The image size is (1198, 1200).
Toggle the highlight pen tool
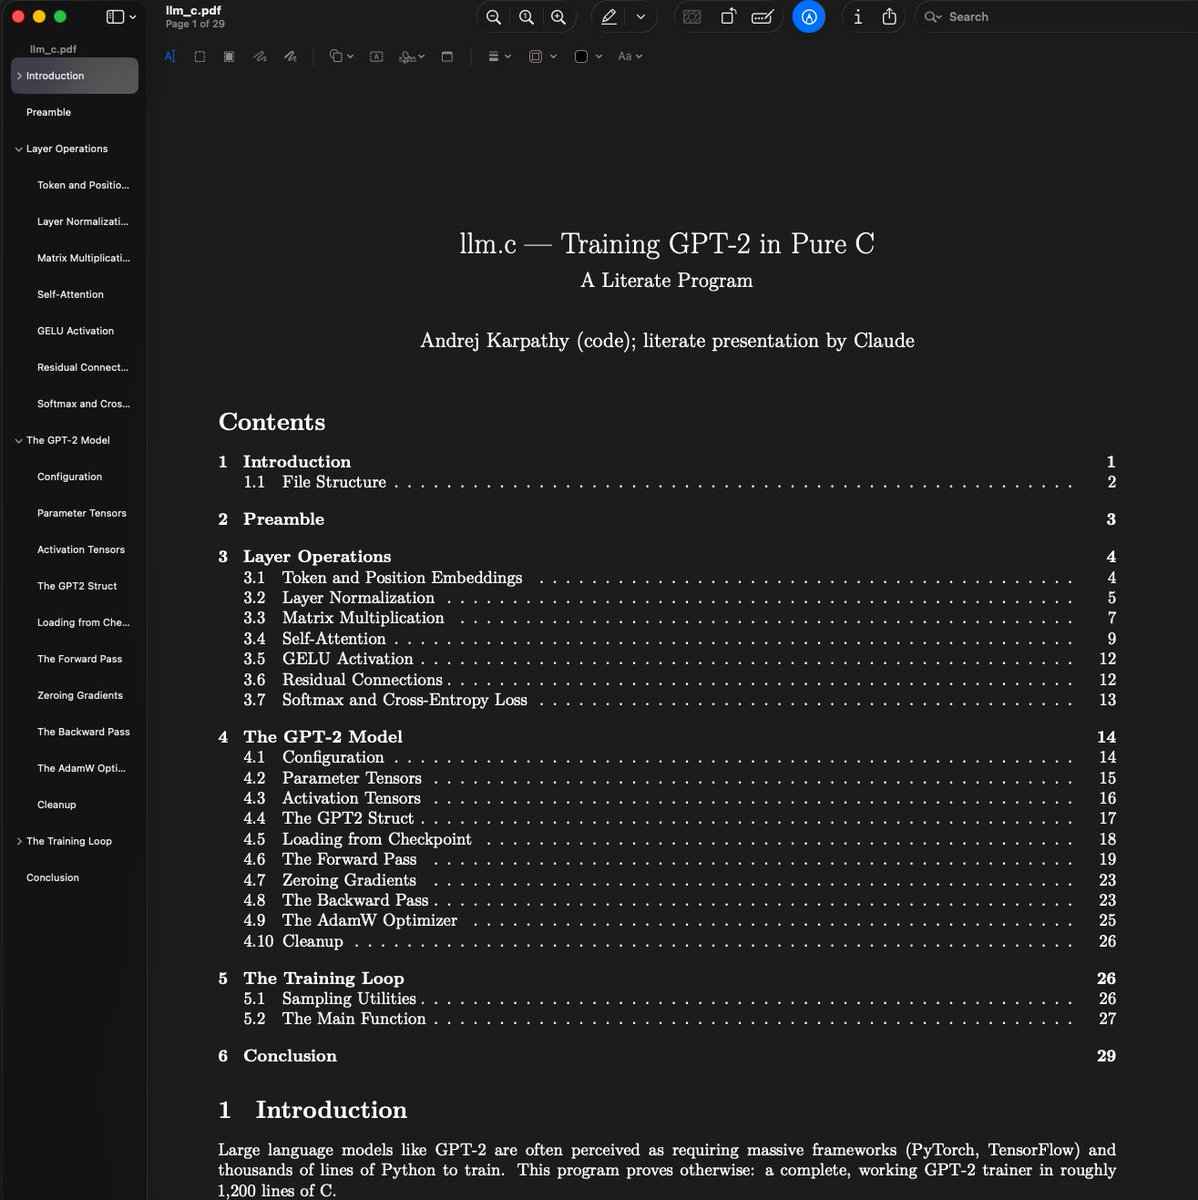click(x=609, y=17)
